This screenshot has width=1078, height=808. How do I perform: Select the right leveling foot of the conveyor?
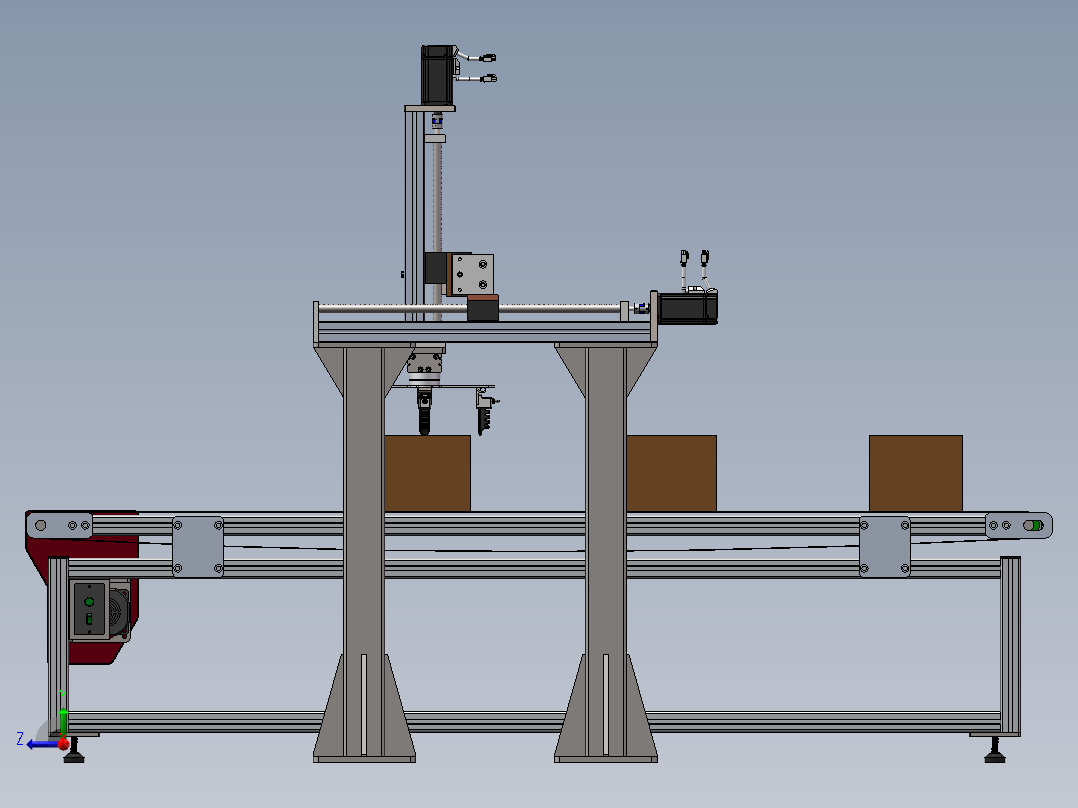coord(994,751)
